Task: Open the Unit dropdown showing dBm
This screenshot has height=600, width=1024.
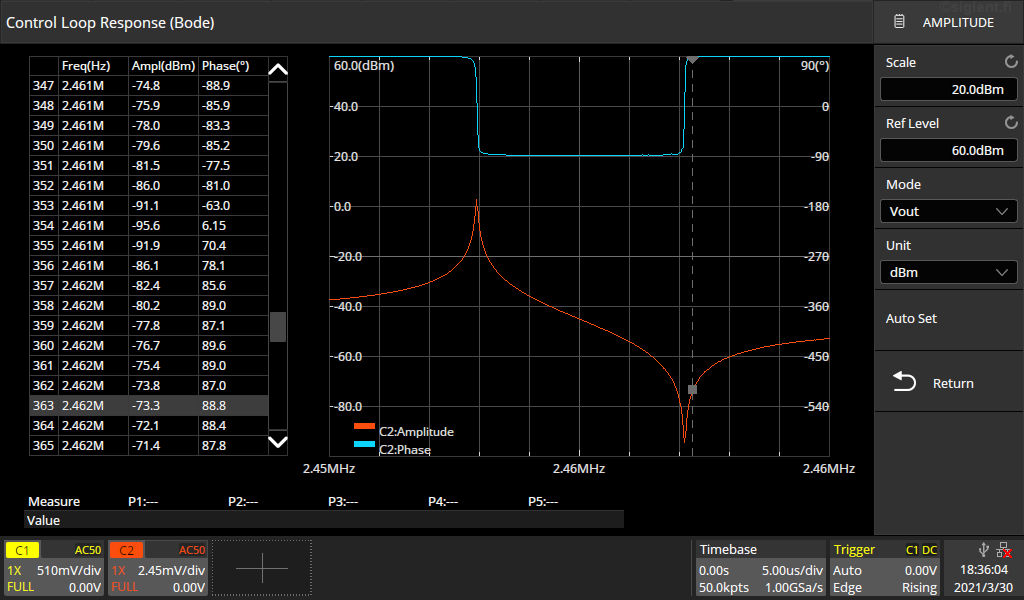Action: coord(948,272)
